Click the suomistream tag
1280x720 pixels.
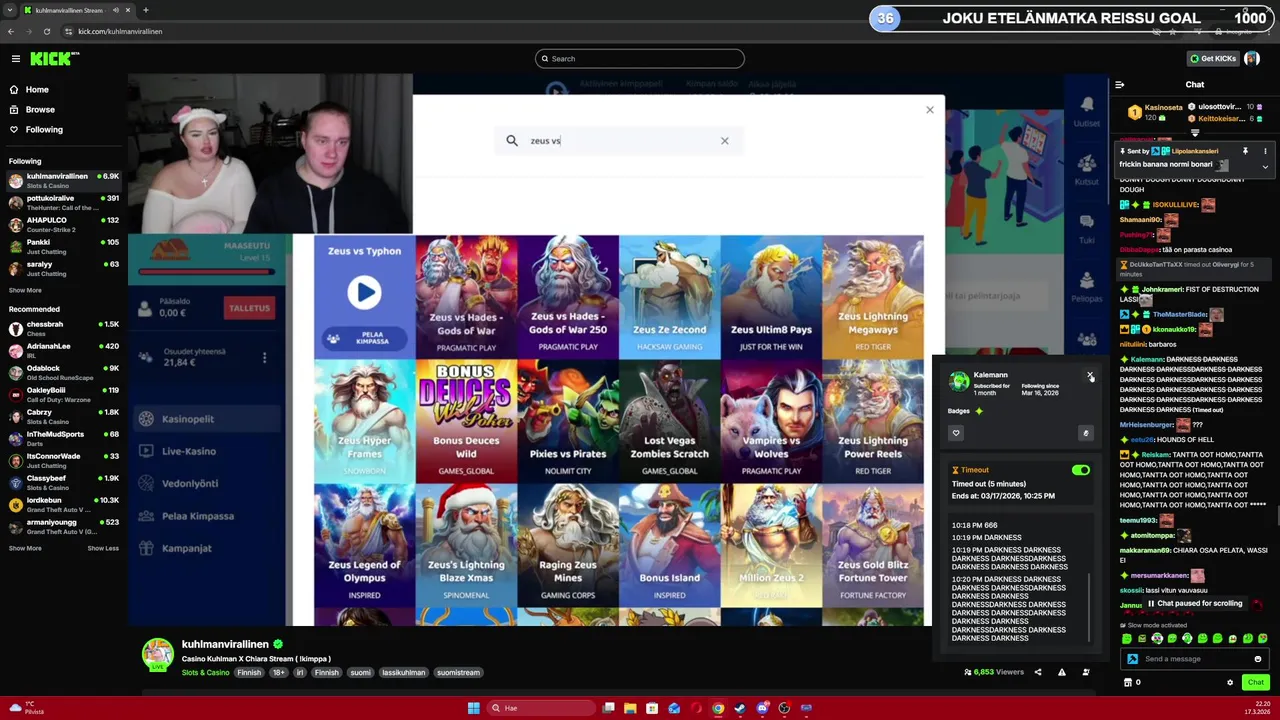tap(459, 673)
